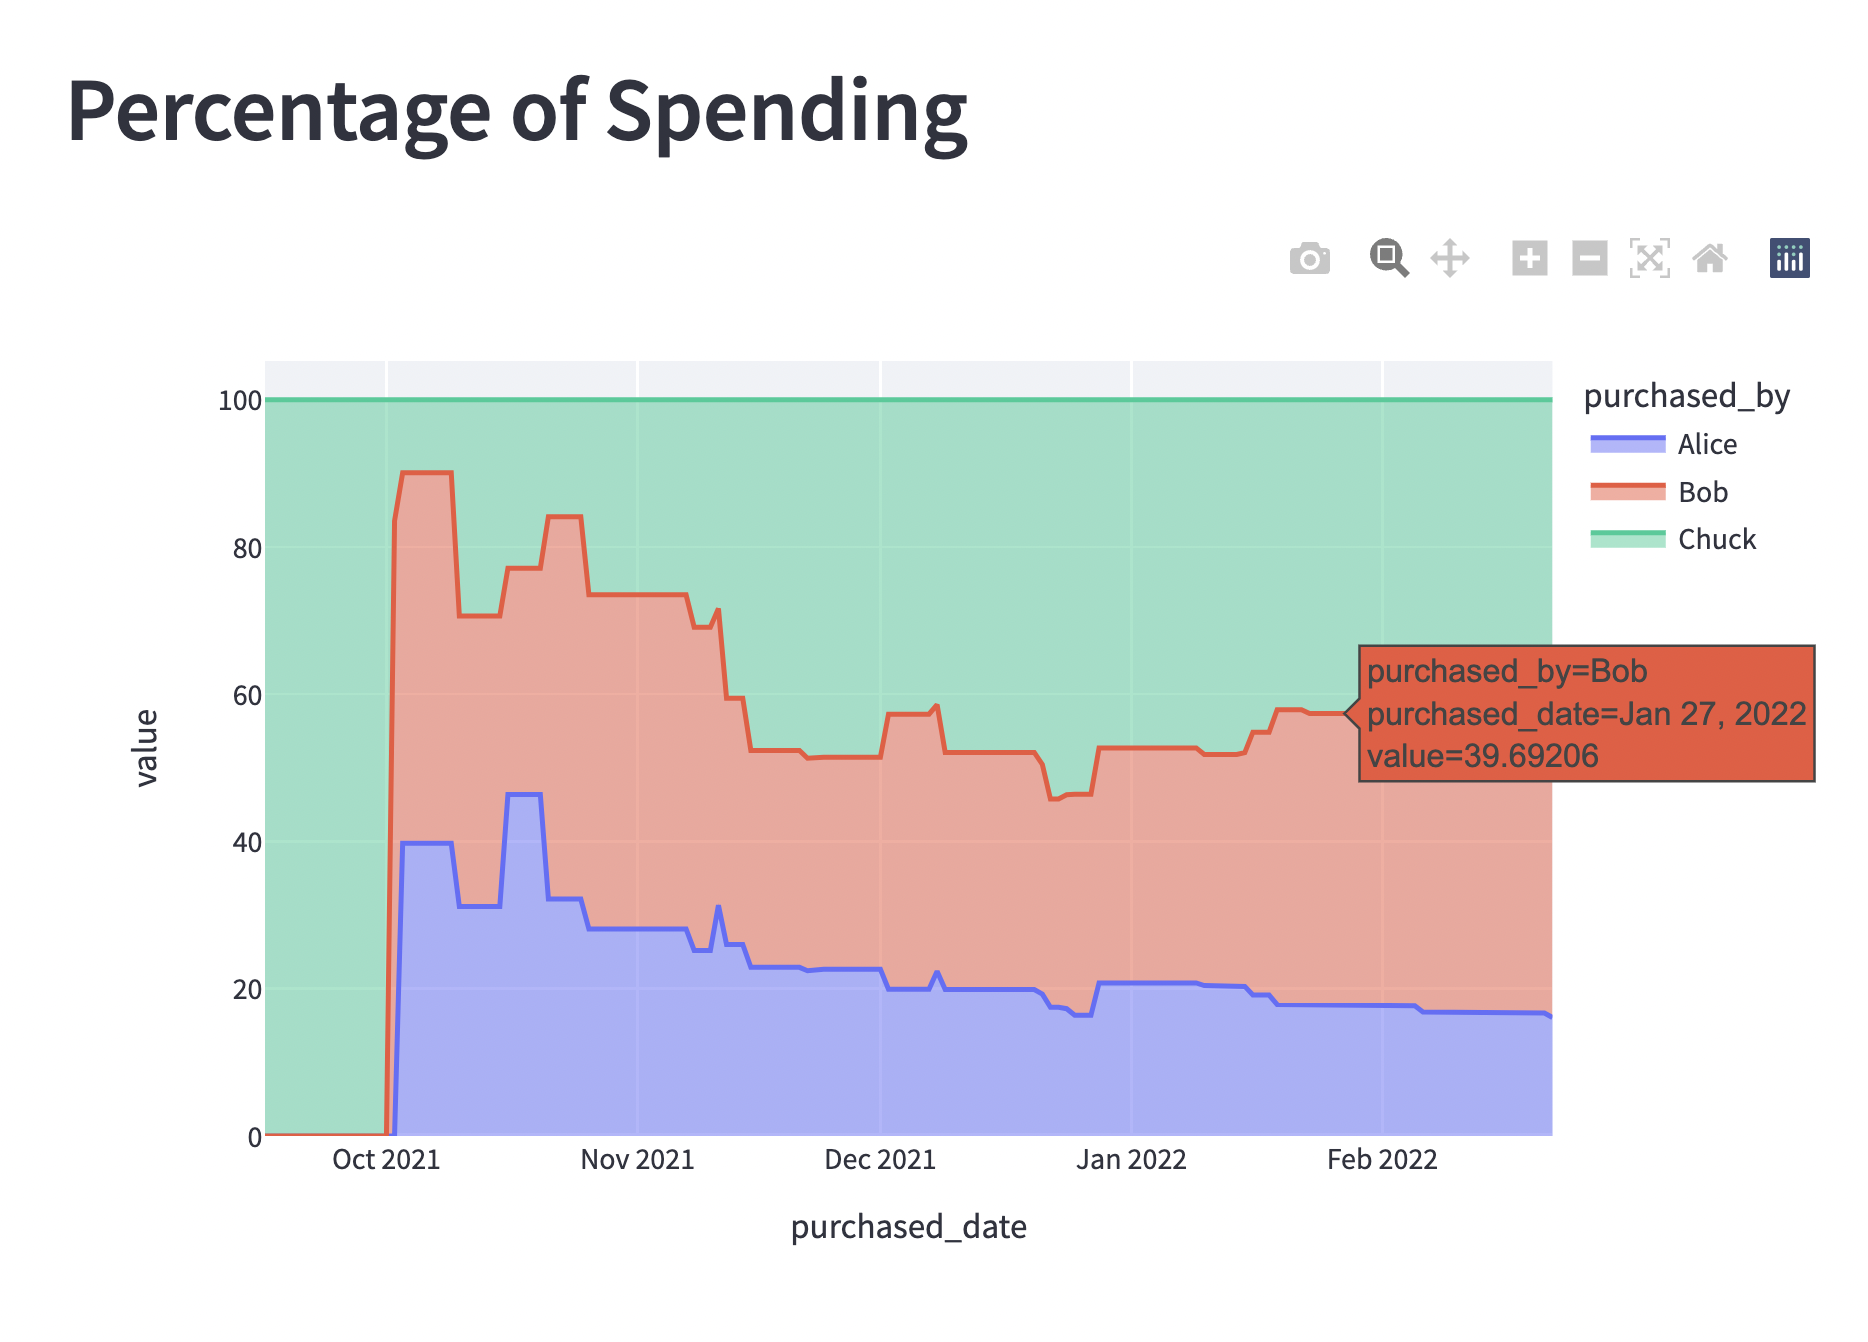The image size is (1868, 1342).
Task: Click the purchased_date axis label
Action: click(908, 1226)
